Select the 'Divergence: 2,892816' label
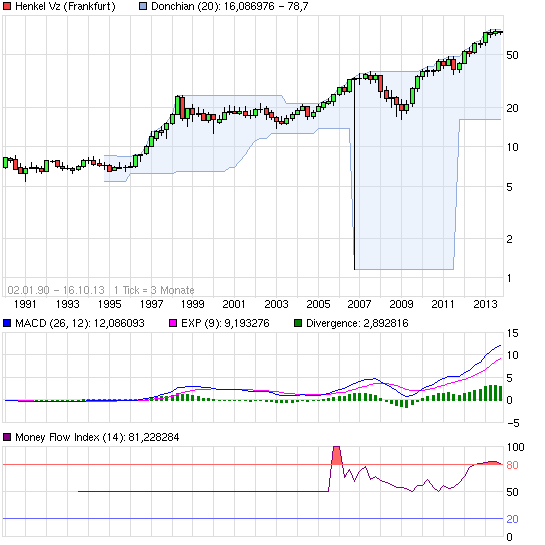The height and width of the screenshot is (545, 545). point(357,323)
